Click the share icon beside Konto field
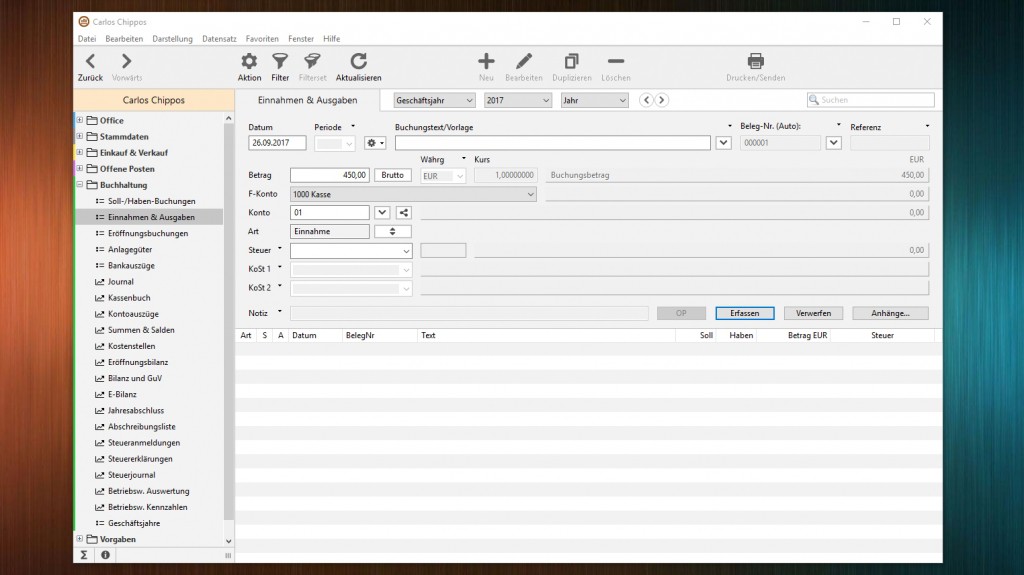Viewport: 1024px width, 575px height. coord(403,212)
